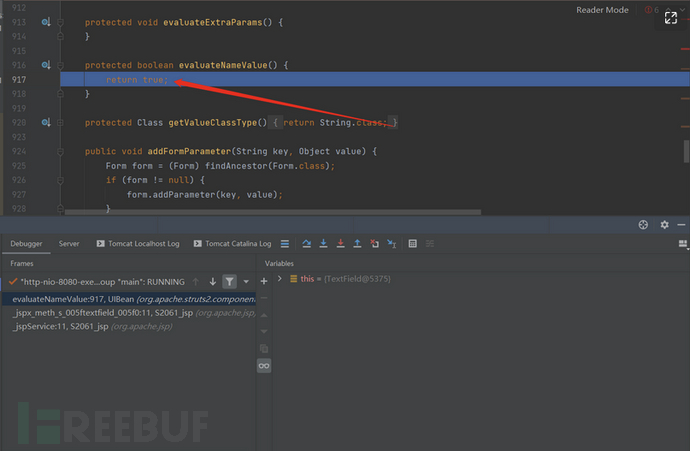Click the Step Out icon
Screen dimensions: 690x451
(x=357, y=243)
